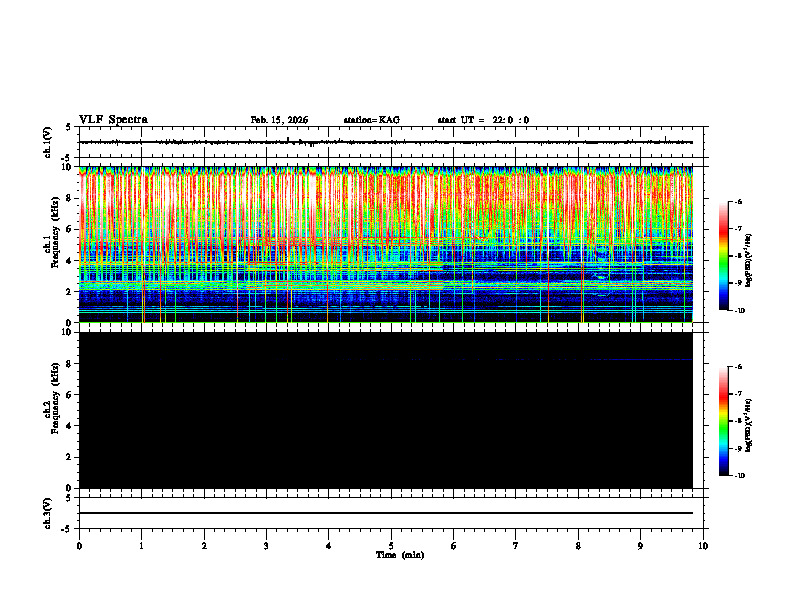Click the time axis tick label '10'
The width and height of the screenshot is (792, 612).
coord(703,546)
